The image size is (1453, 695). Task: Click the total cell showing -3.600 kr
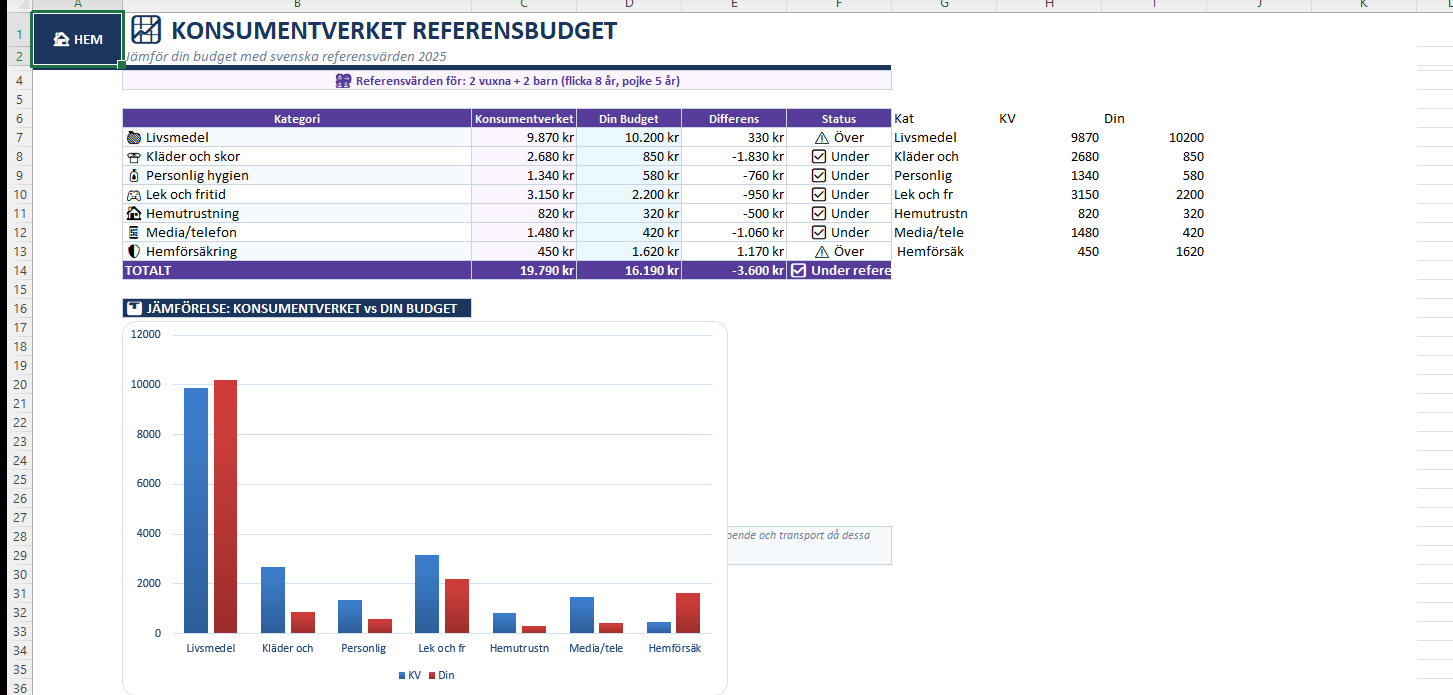[734, 270]
